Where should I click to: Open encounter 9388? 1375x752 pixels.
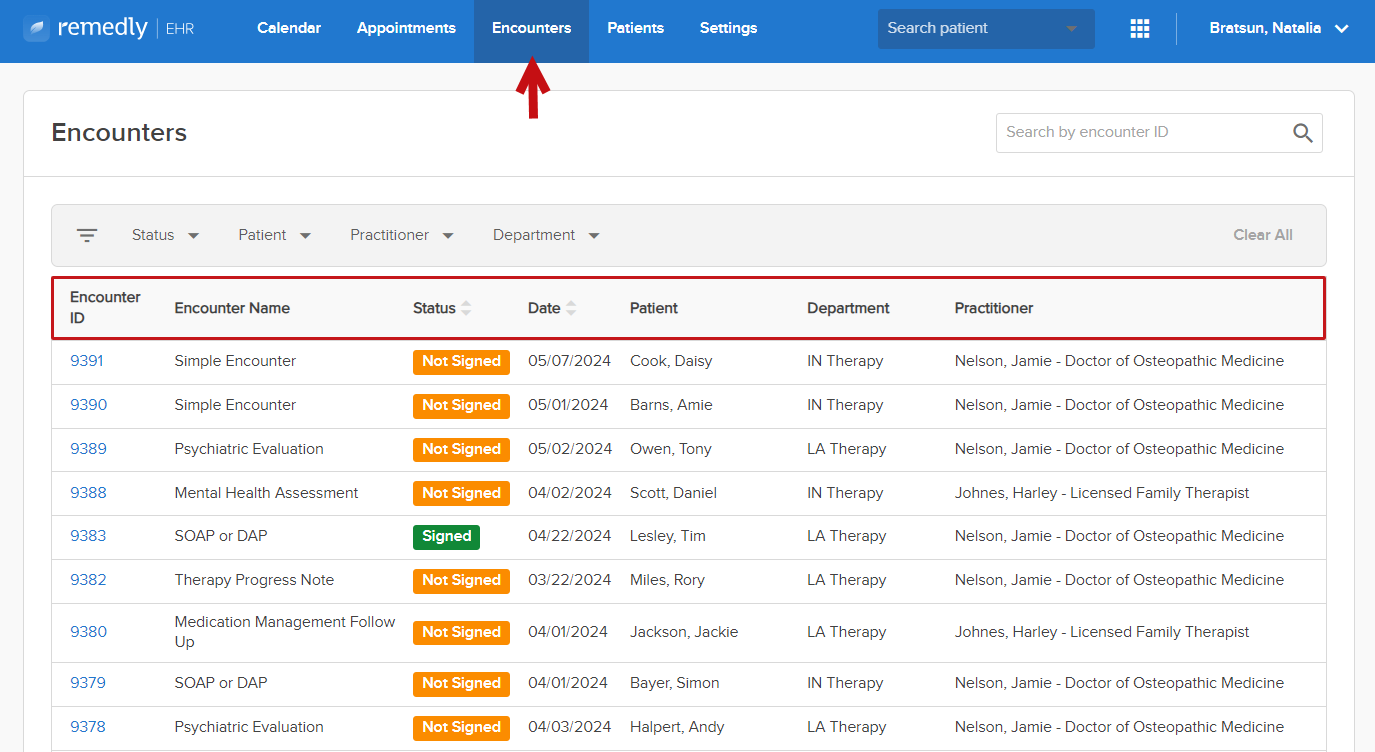pyautogui.click(x=88, y=493)
